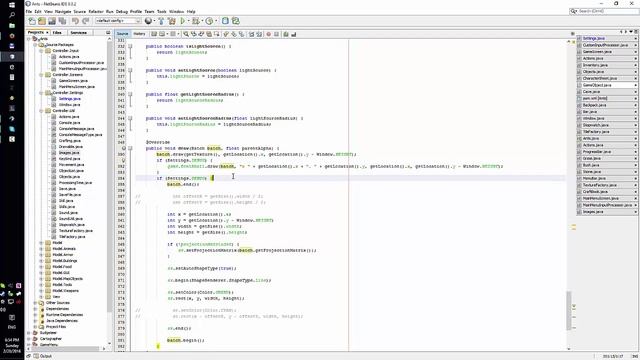
Task: Open the Debug menu
Action: coord(122,11)
